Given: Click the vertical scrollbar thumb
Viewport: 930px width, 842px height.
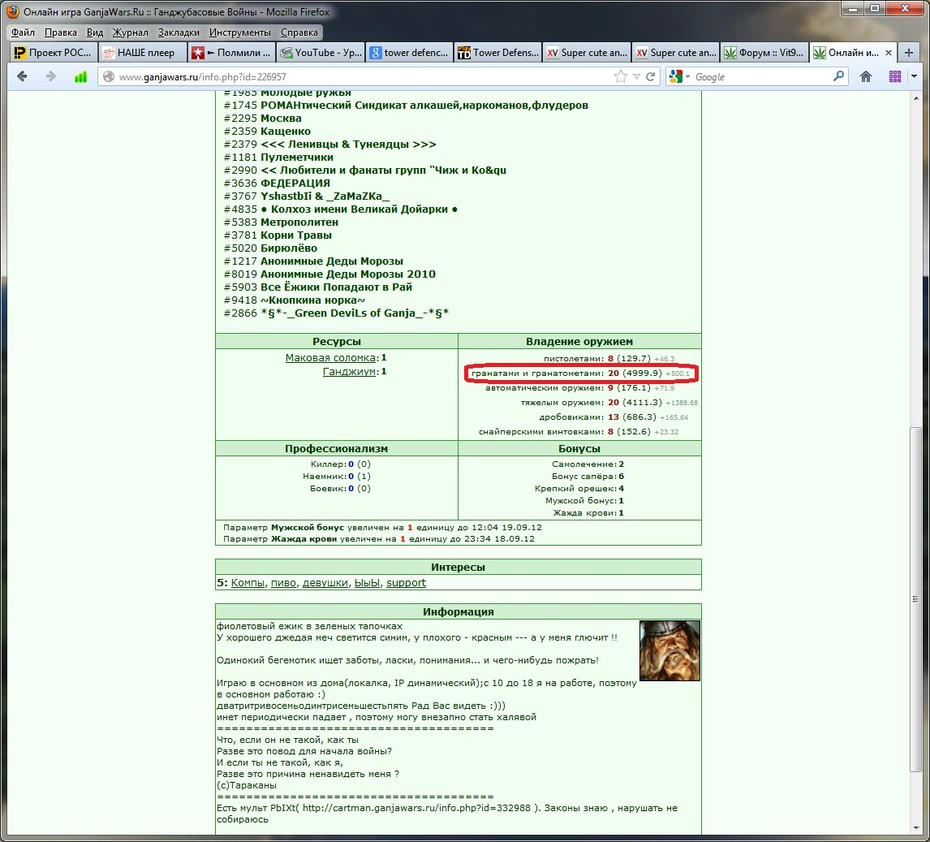Looking at the screenshot, I should click(x=917, y=599).
